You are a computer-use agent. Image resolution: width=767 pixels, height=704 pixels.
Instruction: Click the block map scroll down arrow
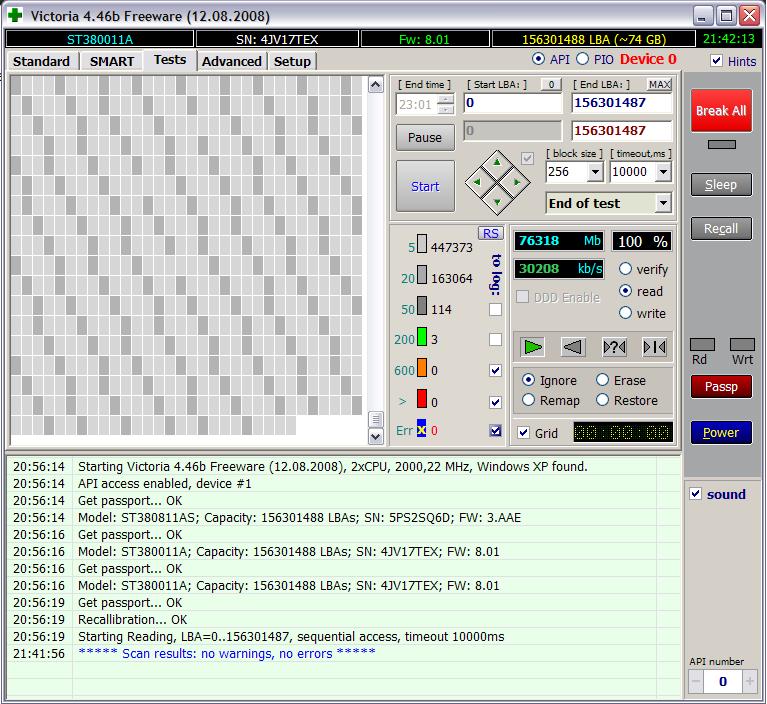pyautogui.click(x=376, y=436)
